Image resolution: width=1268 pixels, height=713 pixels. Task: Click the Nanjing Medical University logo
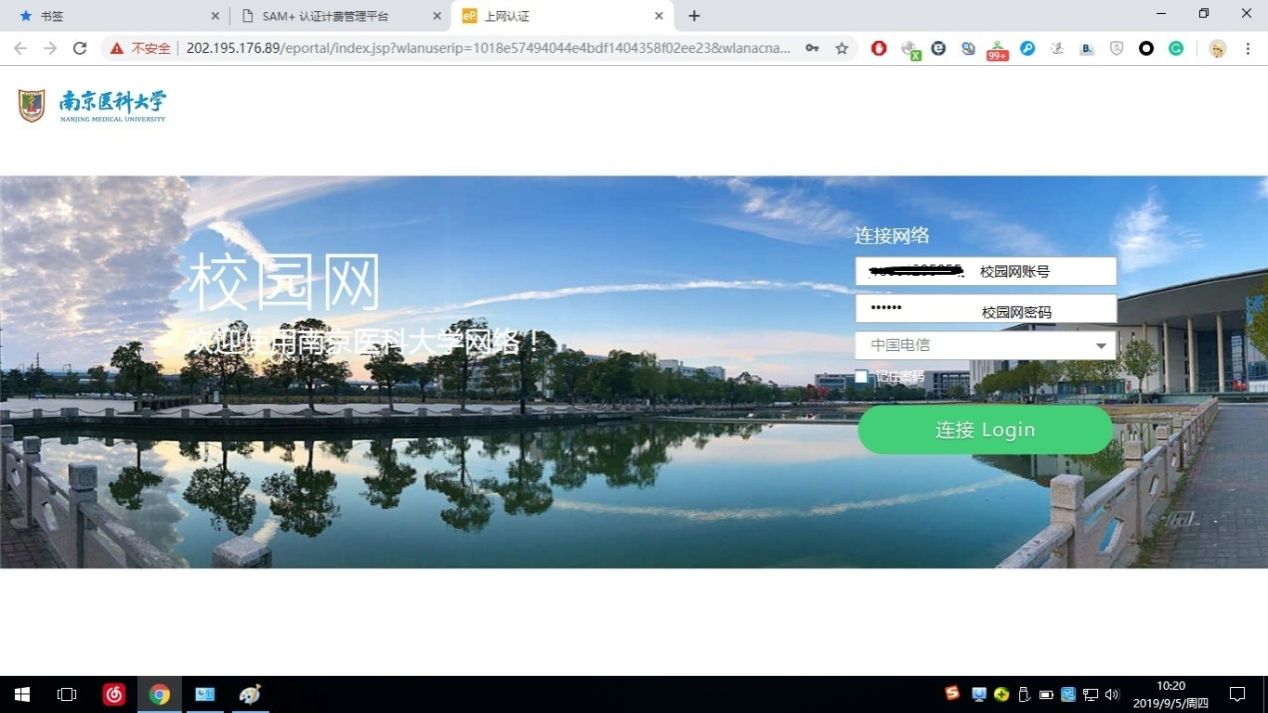tap(92, 106)
